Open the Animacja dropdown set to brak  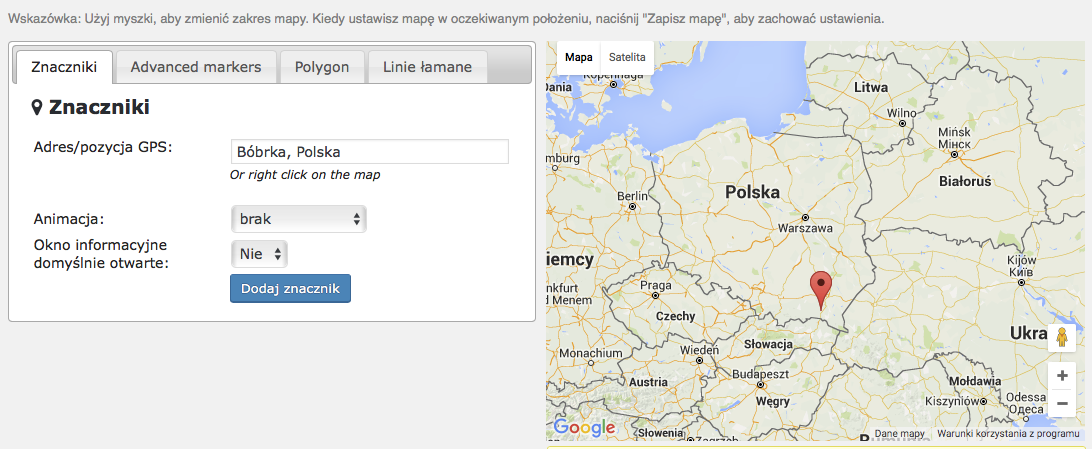pos(299,219)
